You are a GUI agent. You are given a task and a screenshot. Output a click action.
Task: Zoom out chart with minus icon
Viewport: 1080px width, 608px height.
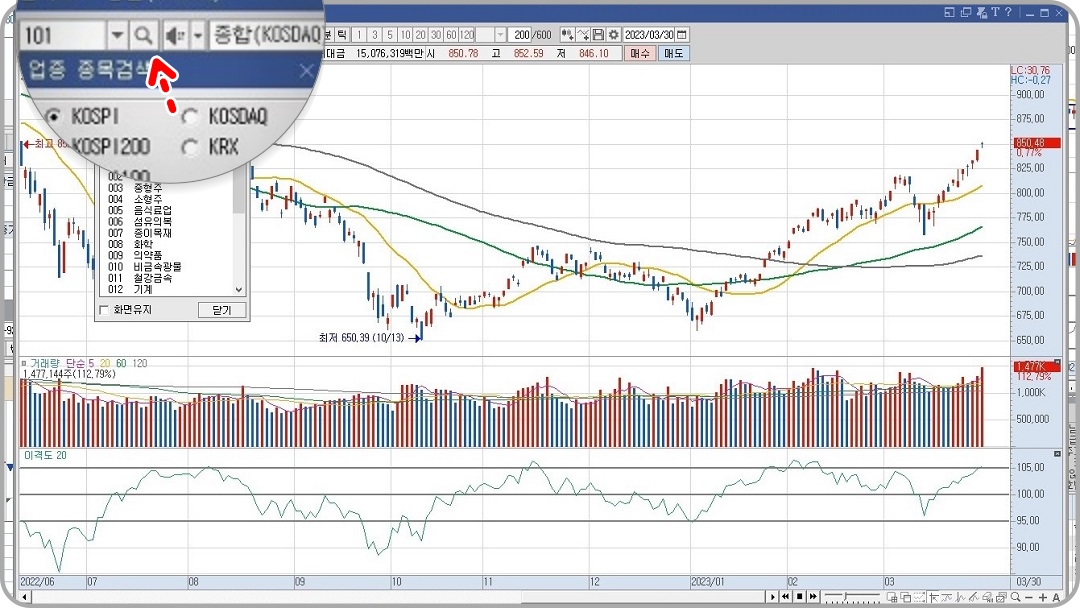pos(1029,598)
